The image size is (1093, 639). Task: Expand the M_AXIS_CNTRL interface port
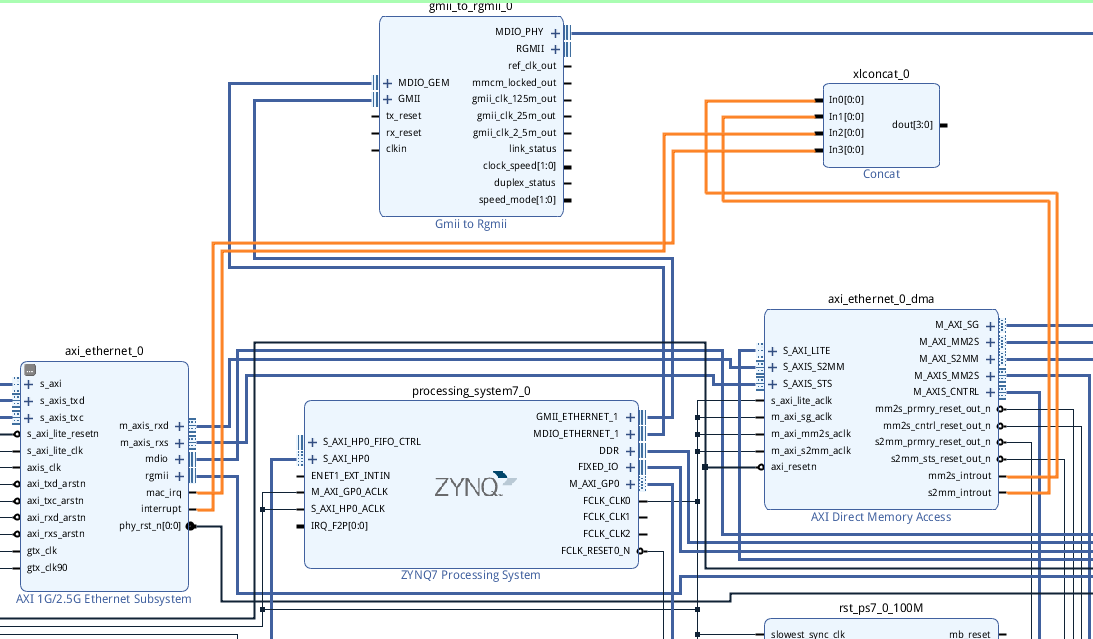click(x=990, y=392)
